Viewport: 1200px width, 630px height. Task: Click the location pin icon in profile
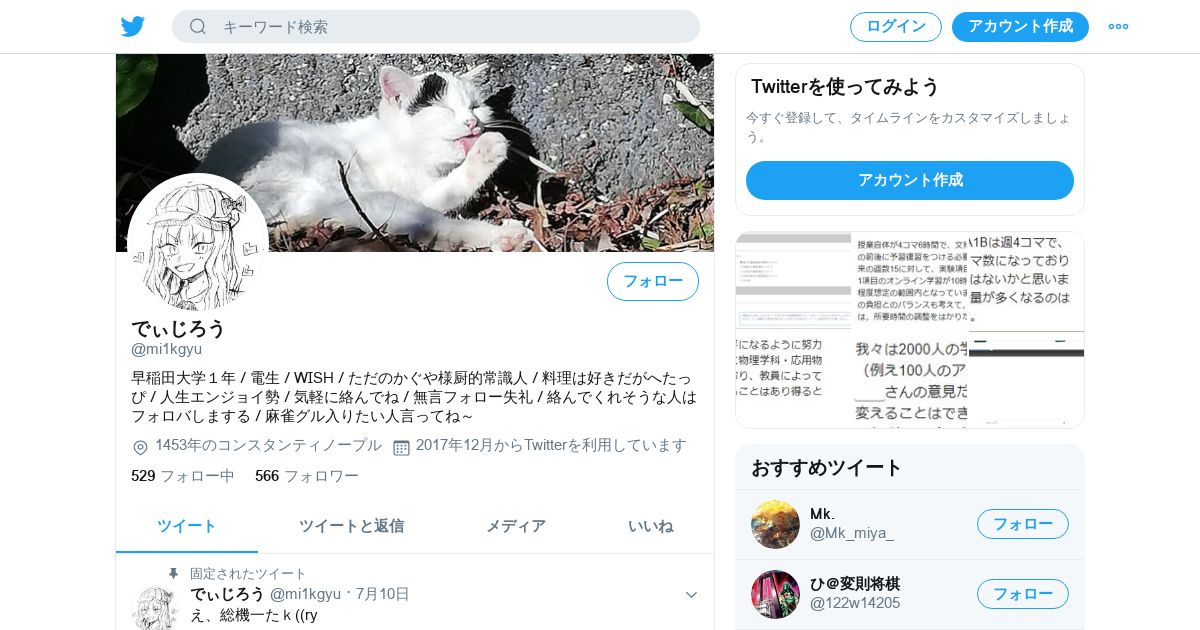click(x=140, y=447)
